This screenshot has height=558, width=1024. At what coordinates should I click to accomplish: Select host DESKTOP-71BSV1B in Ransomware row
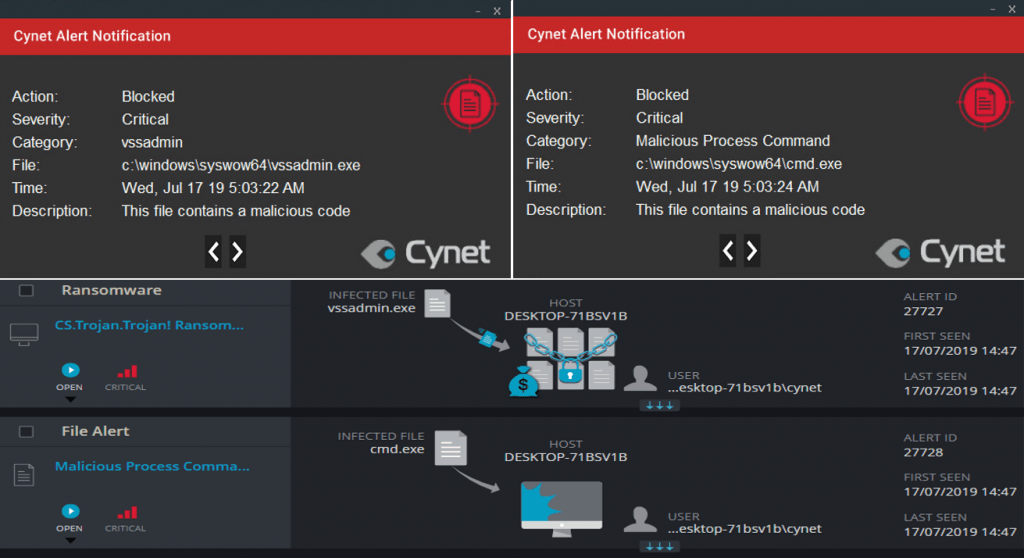[566, 316]
